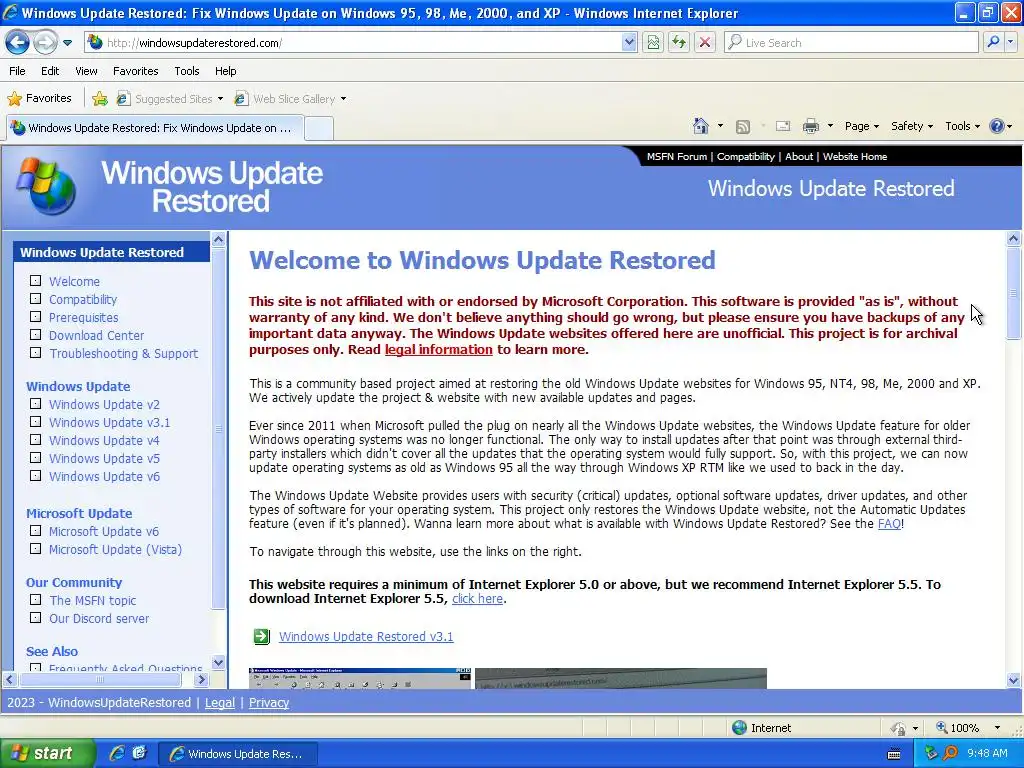Open the Tools menu in menu bar
Viewport: 1024px width, 768px height.
tap(186, 71)
